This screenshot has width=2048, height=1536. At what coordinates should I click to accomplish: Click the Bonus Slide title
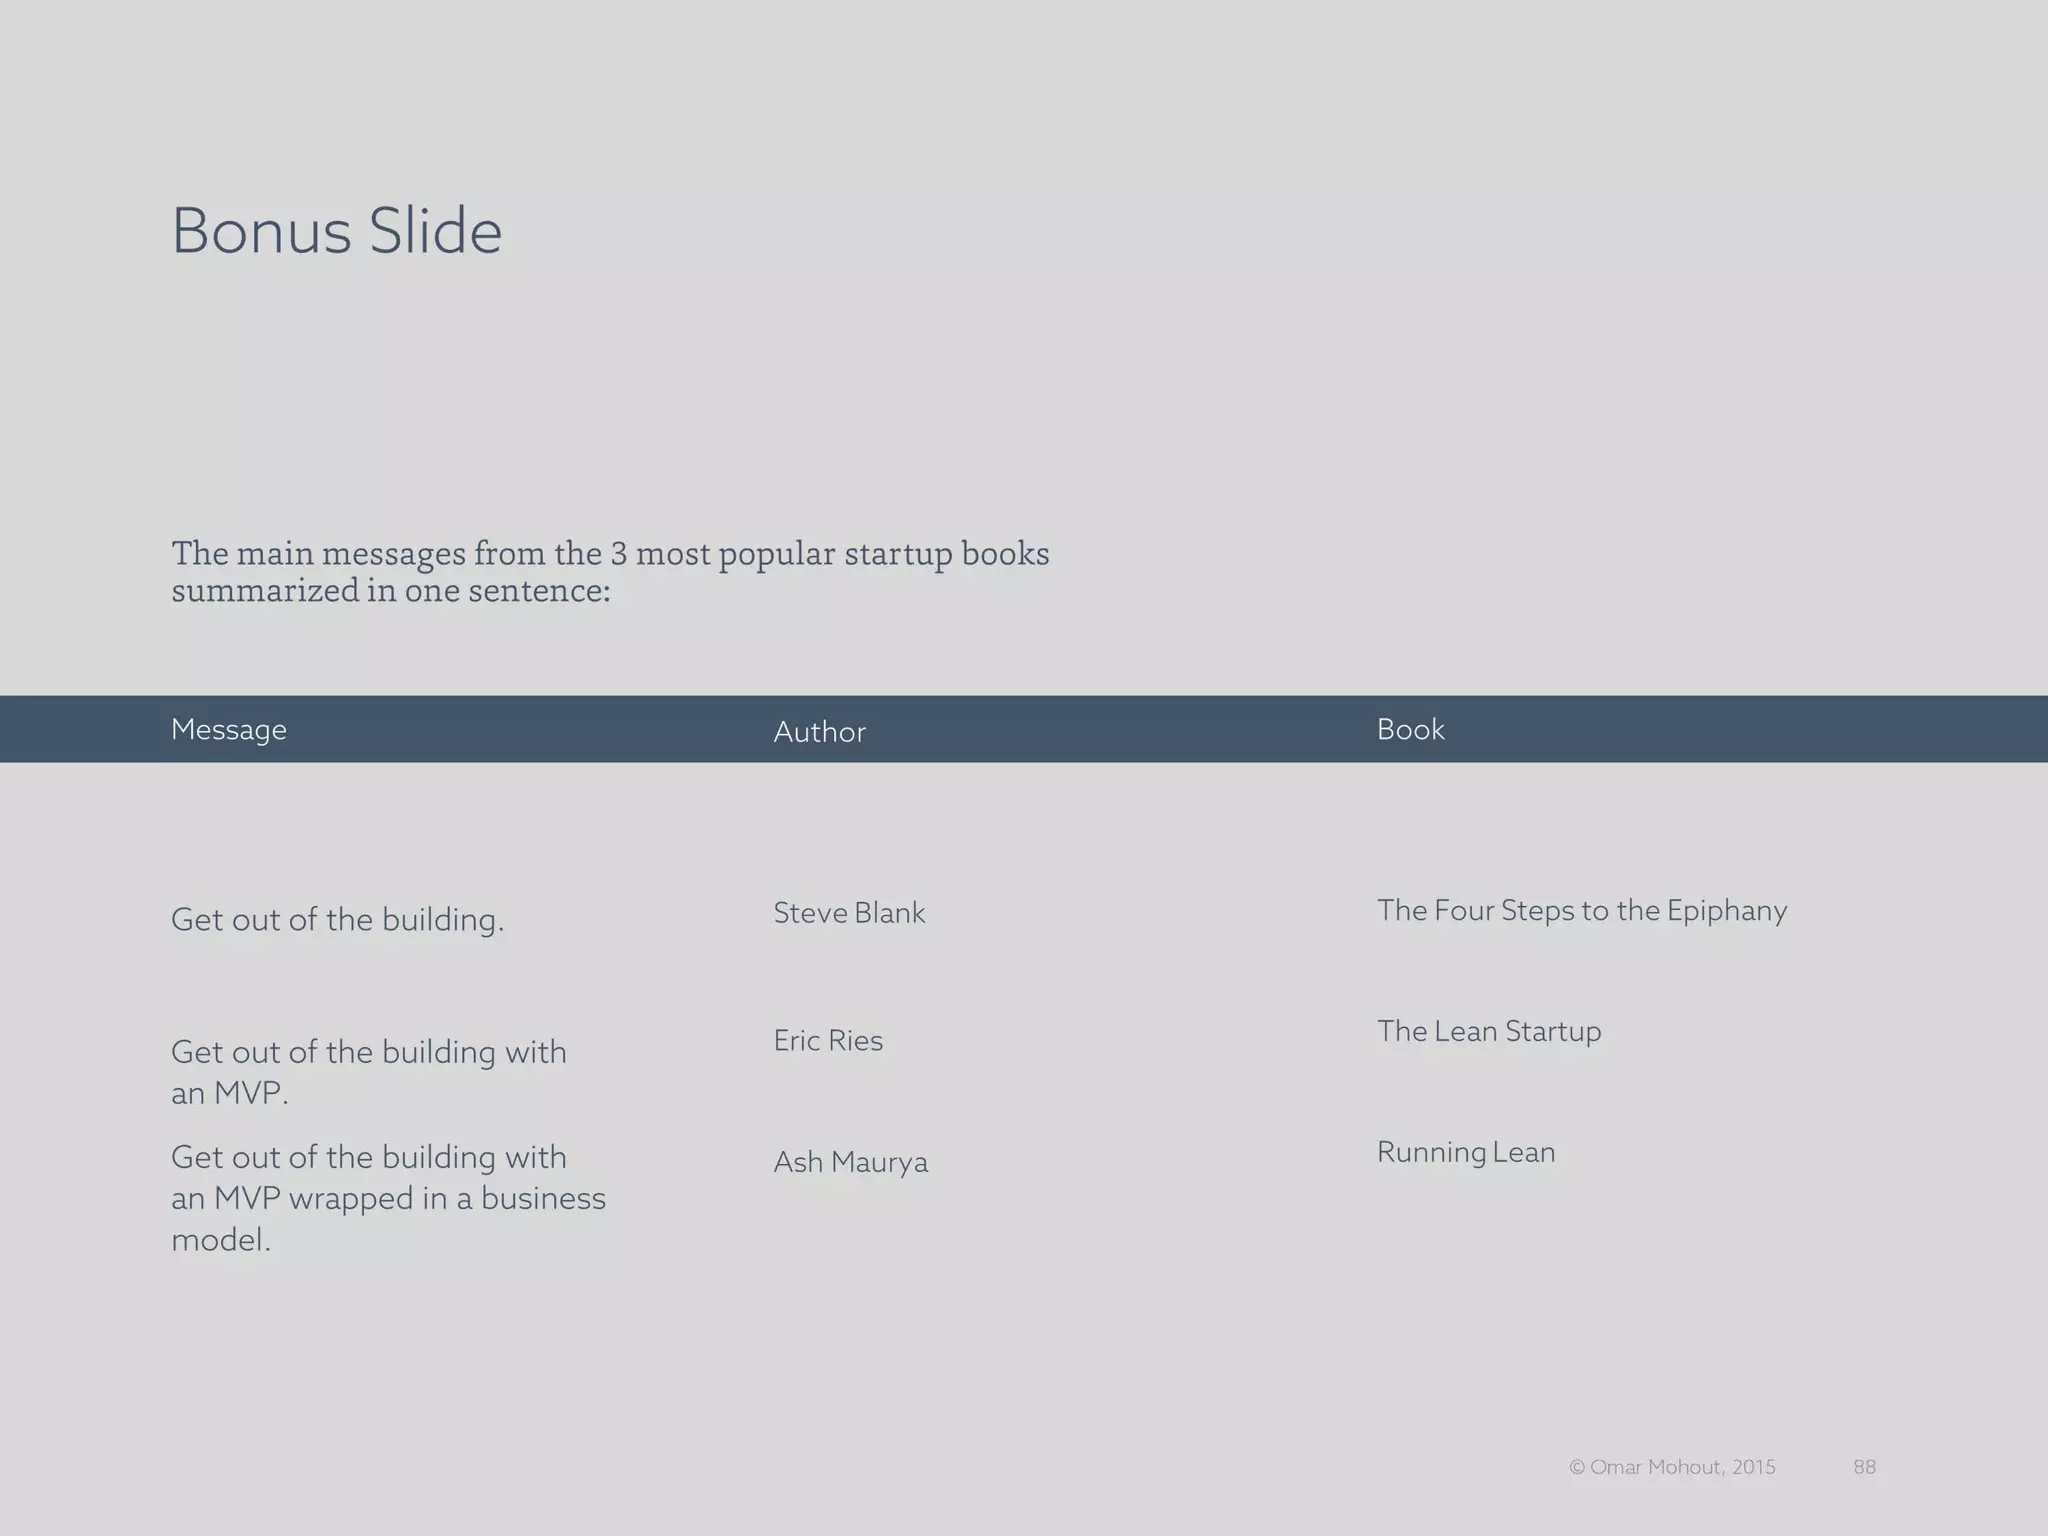tap(337, 231)
